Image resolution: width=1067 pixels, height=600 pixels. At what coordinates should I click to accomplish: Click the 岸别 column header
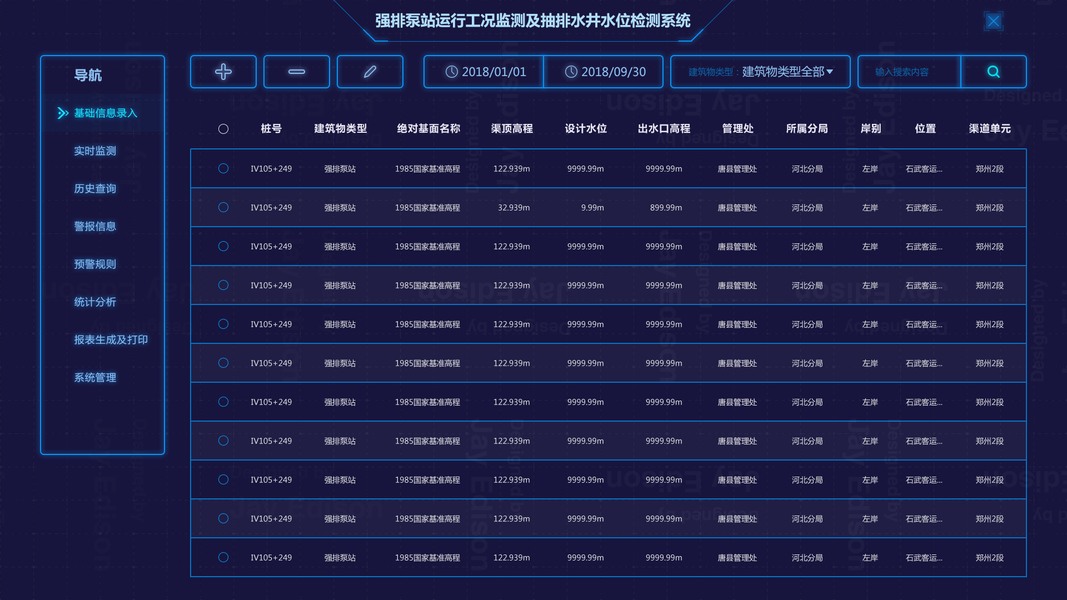[871, 129]
